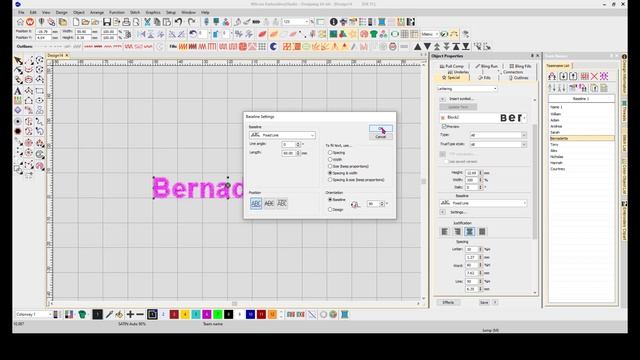Choose the Select Object arrow tool
Screen dimensions: 640x360
[x=18, y=60]
